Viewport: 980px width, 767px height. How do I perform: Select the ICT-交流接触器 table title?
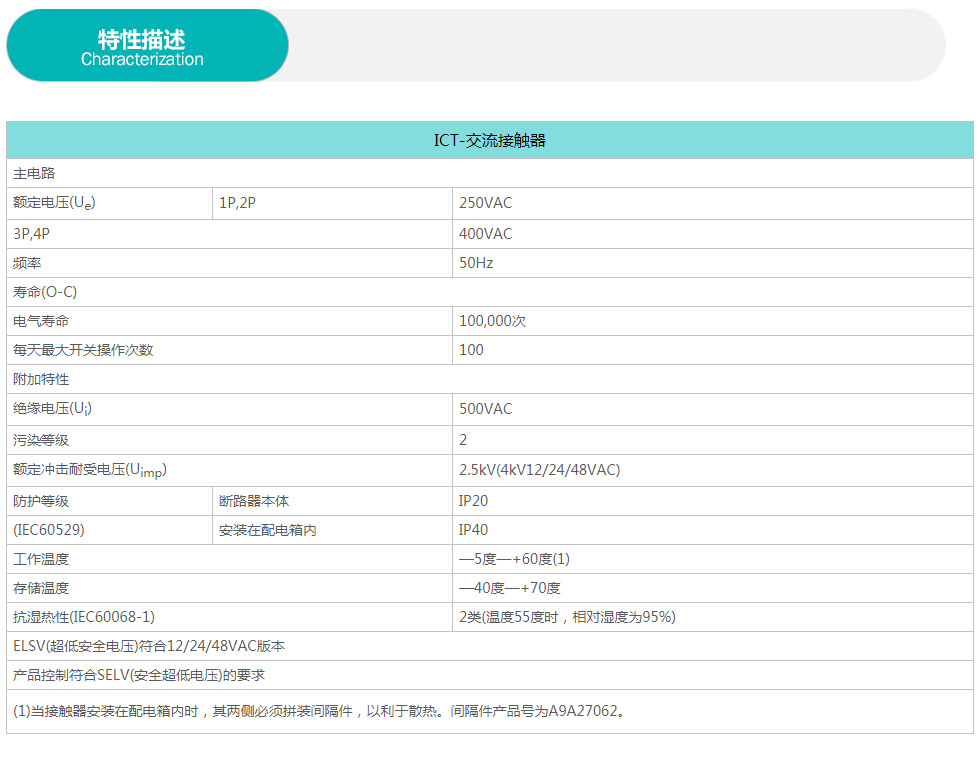coord(489,140)
